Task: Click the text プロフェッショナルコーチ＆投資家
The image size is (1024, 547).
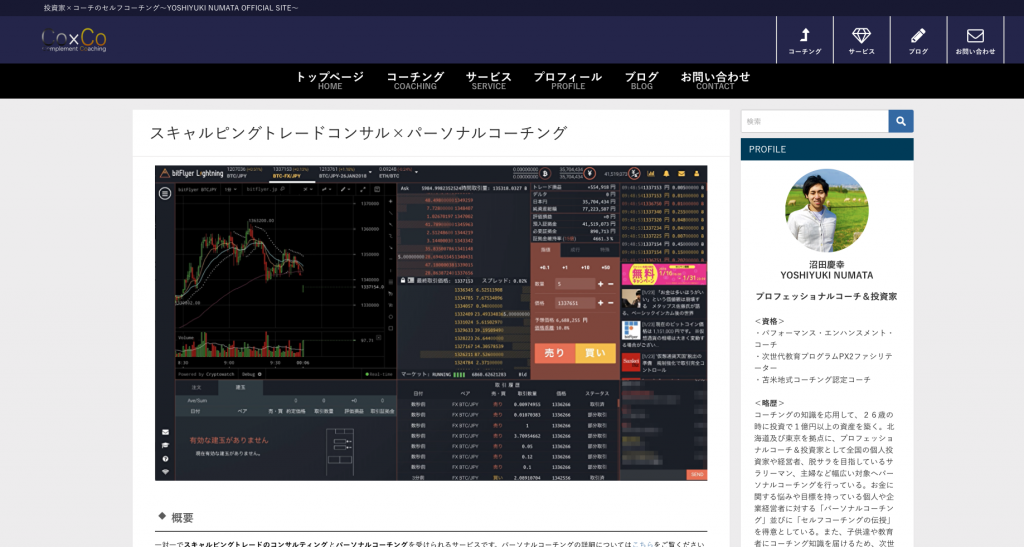Action: 827,296
